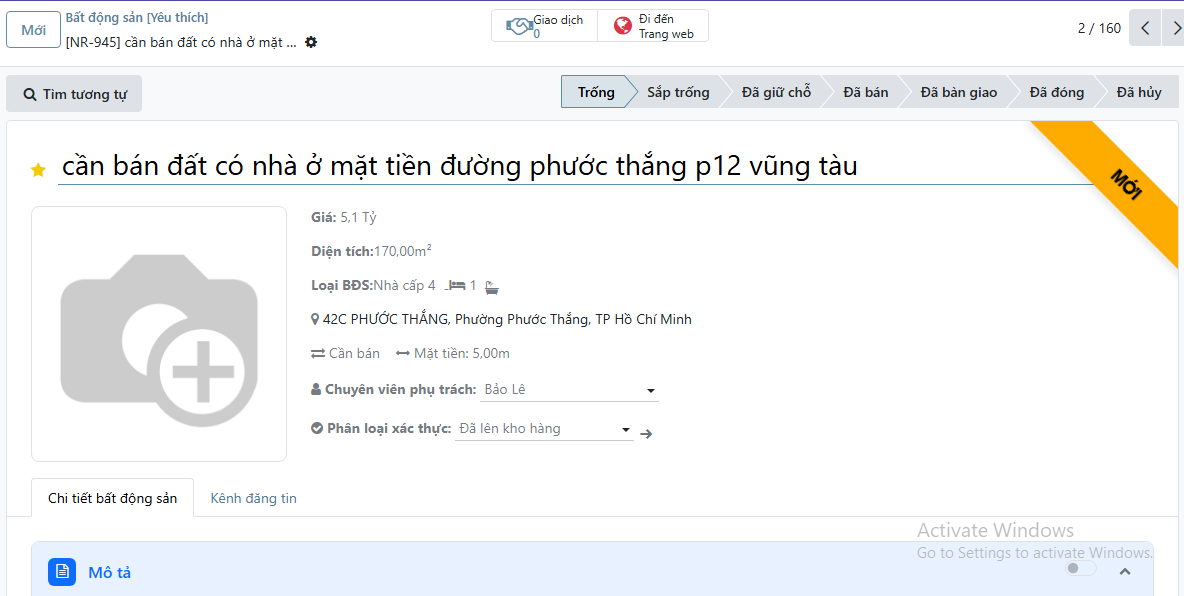Click the Đi đến Trang web button
Screen dimensions: 1184x596
(653, 26)
